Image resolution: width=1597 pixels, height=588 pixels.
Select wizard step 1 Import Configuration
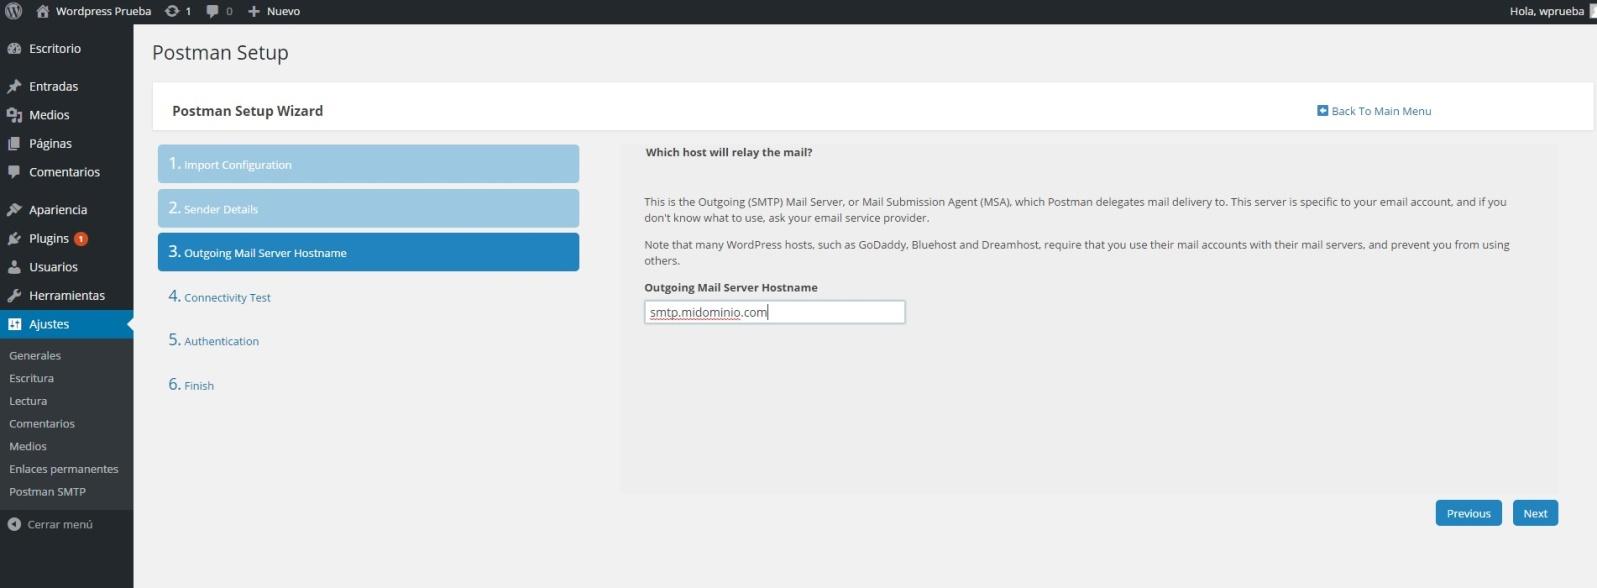pos(368,164)
